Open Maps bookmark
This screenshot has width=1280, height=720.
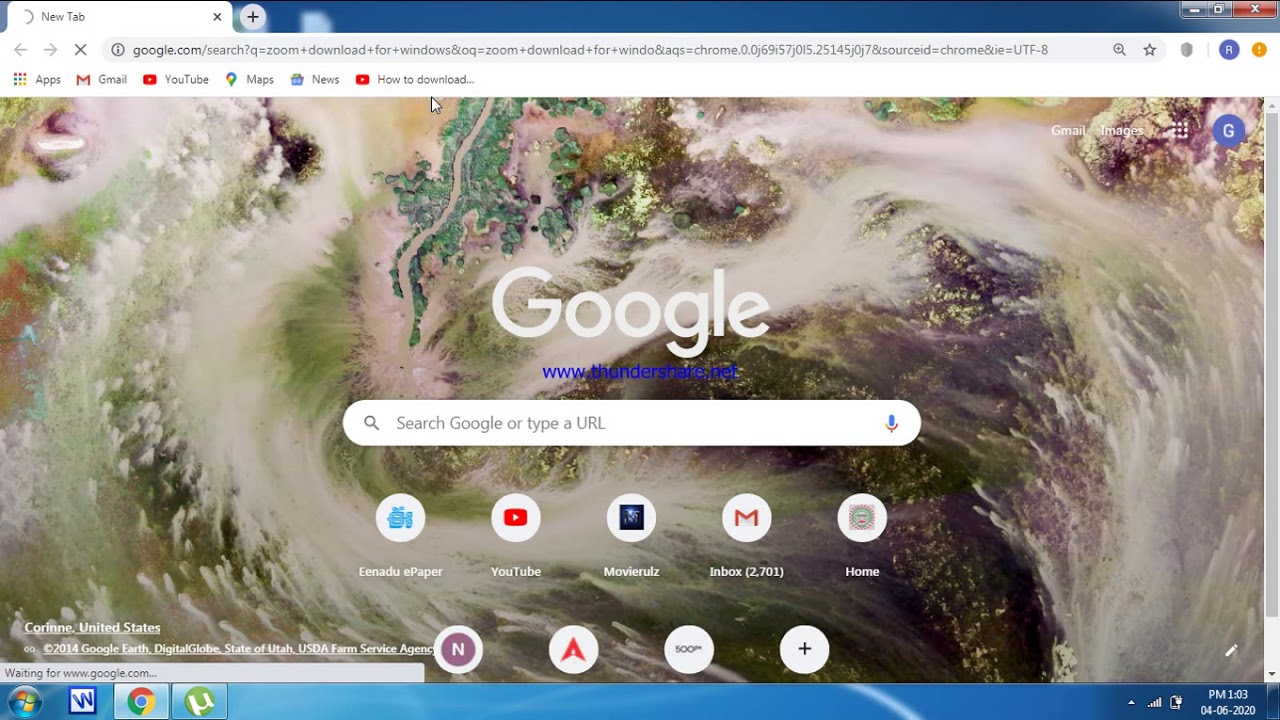(x=249, y=79)
